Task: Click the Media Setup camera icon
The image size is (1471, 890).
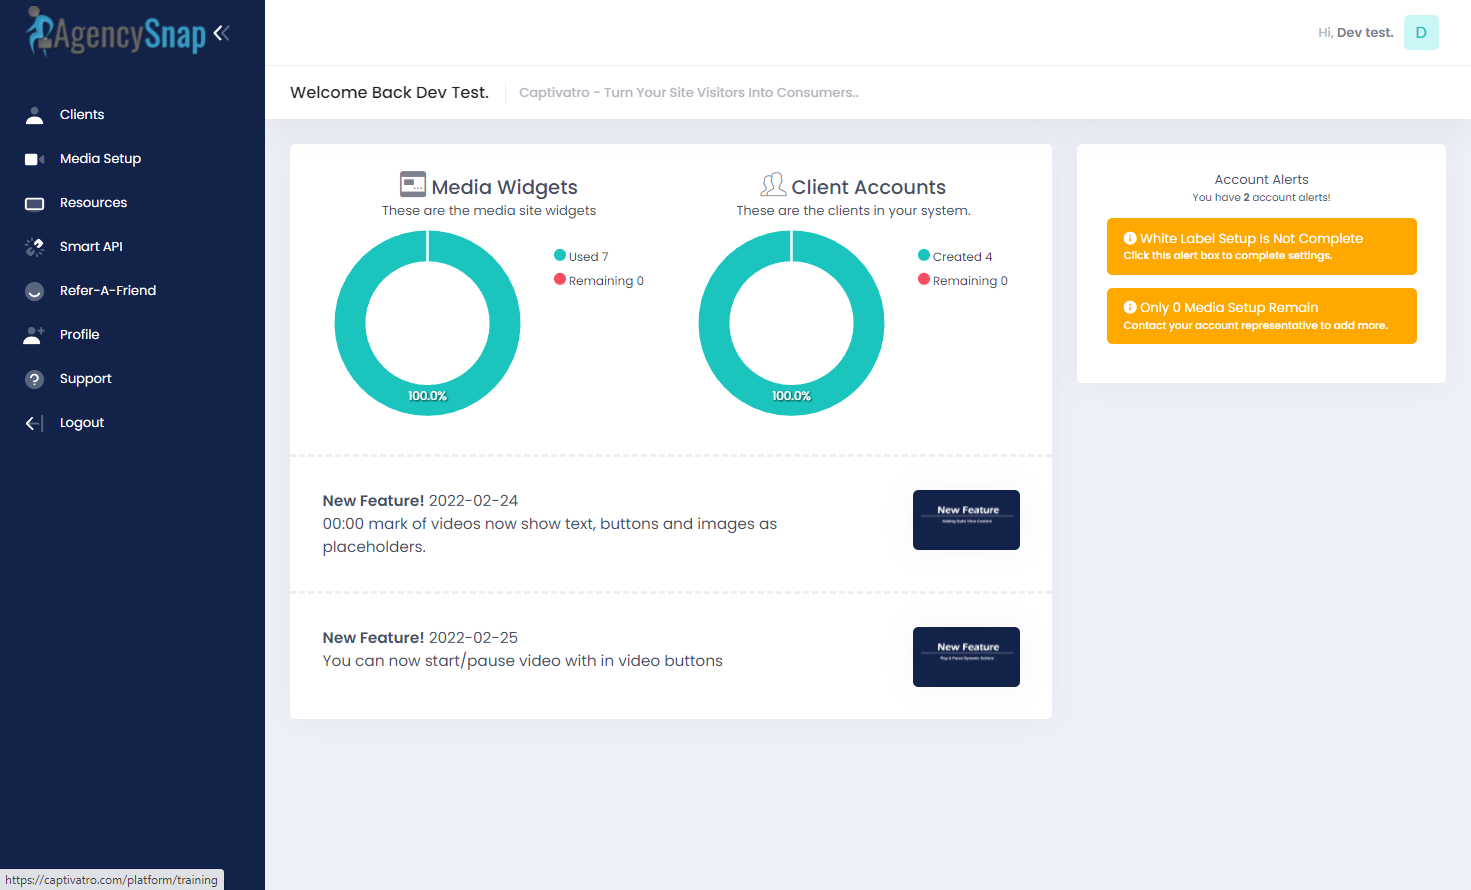Action: 34,159
